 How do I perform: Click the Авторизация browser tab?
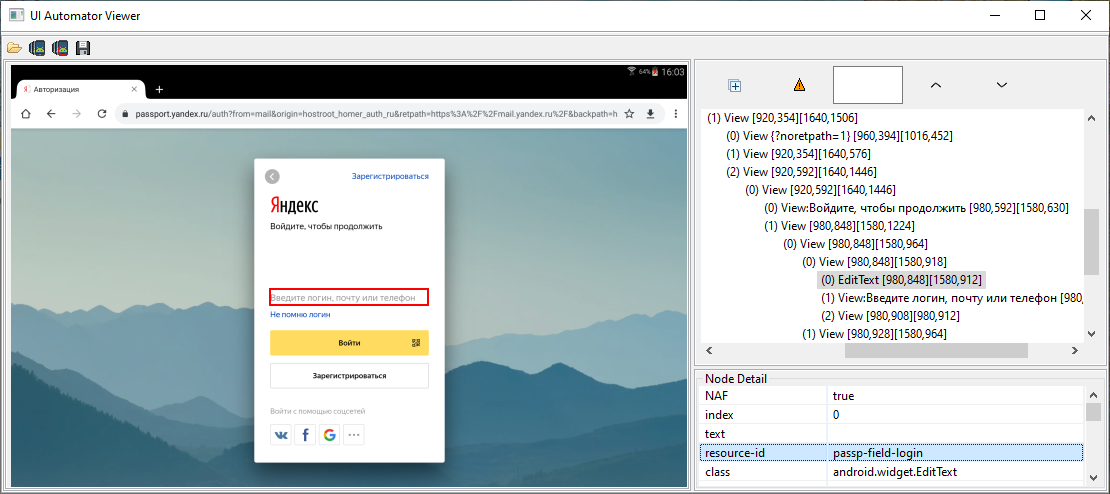79,90
